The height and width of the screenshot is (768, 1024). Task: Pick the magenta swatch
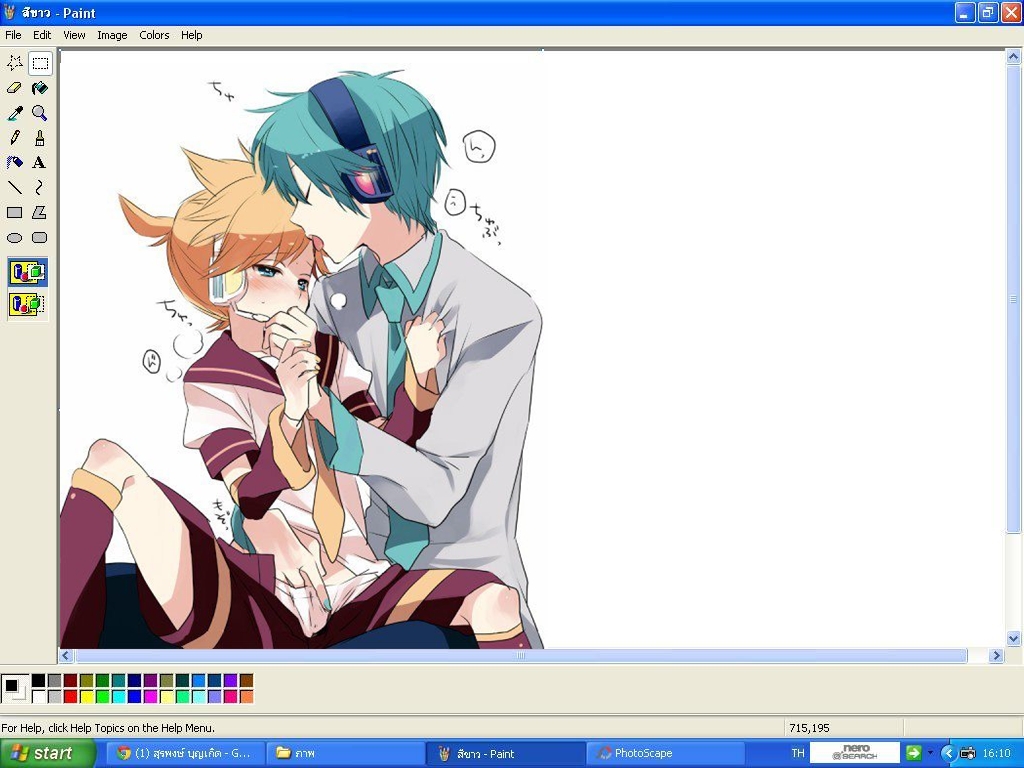[x=150, y=697]
